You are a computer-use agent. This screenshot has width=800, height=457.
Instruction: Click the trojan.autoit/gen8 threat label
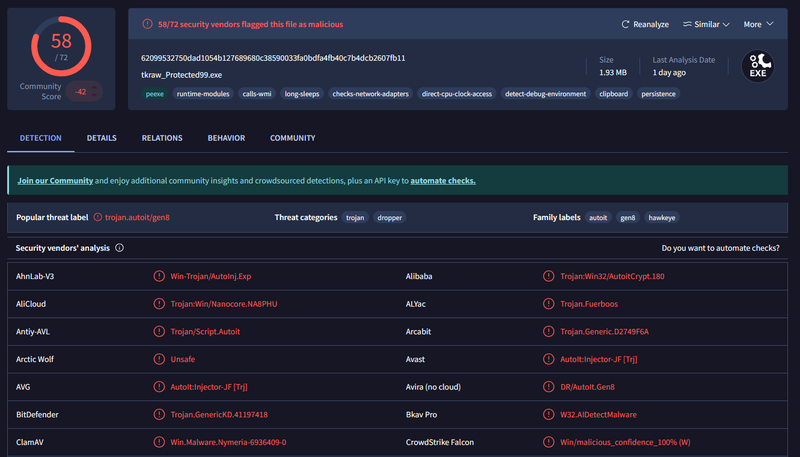(x=137, y=217)
